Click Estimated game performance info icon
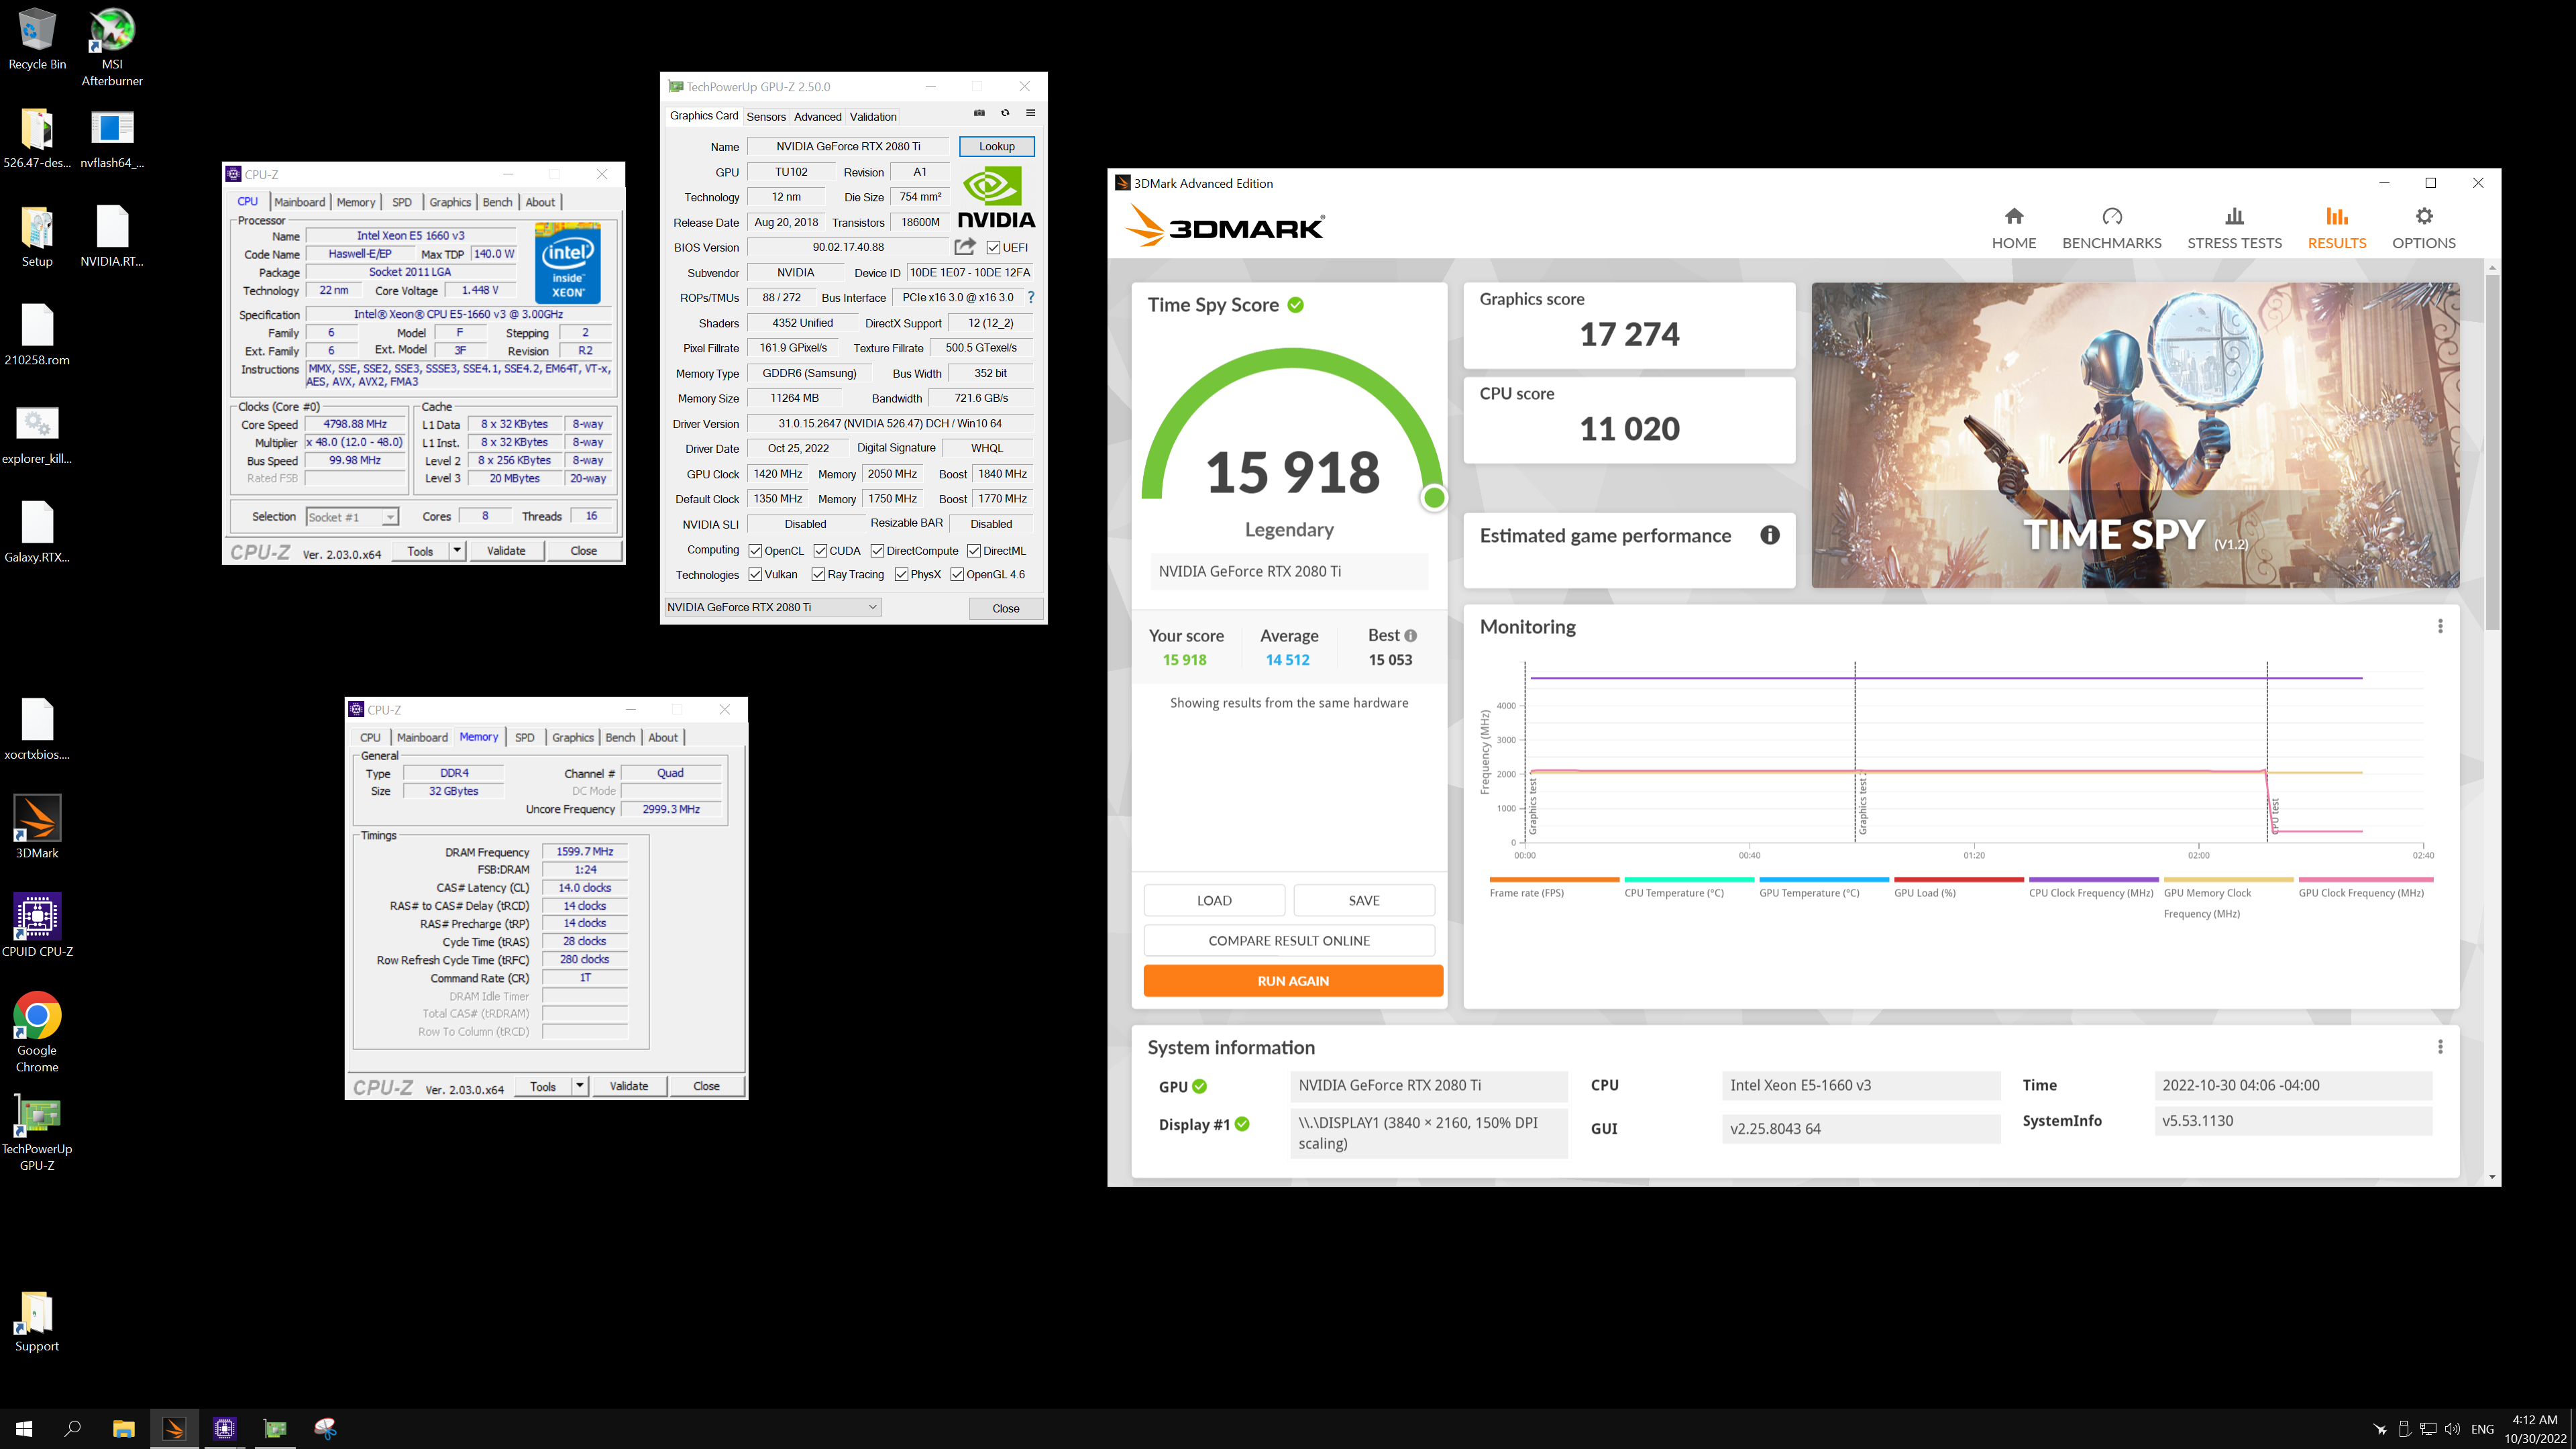Image resolution: width=2576 pixels, height=1449 pixels. point(1769,535)
